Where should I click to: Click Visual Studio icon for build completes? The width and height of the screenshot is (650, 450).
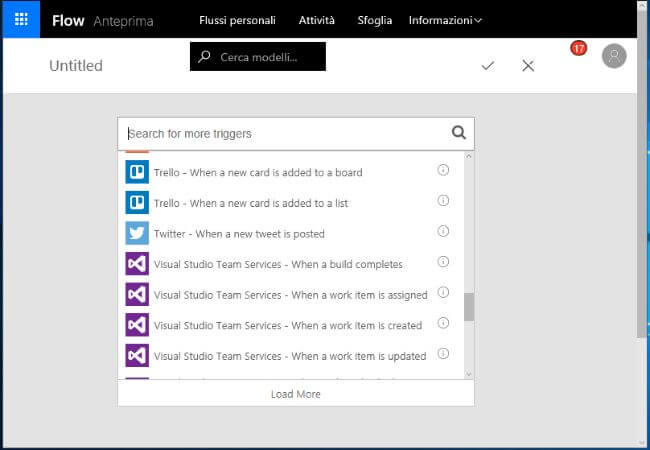coord(137,264)
